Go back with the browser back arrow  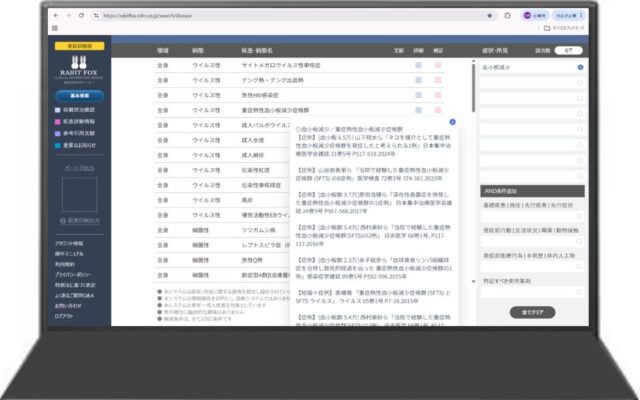[56, 16]
